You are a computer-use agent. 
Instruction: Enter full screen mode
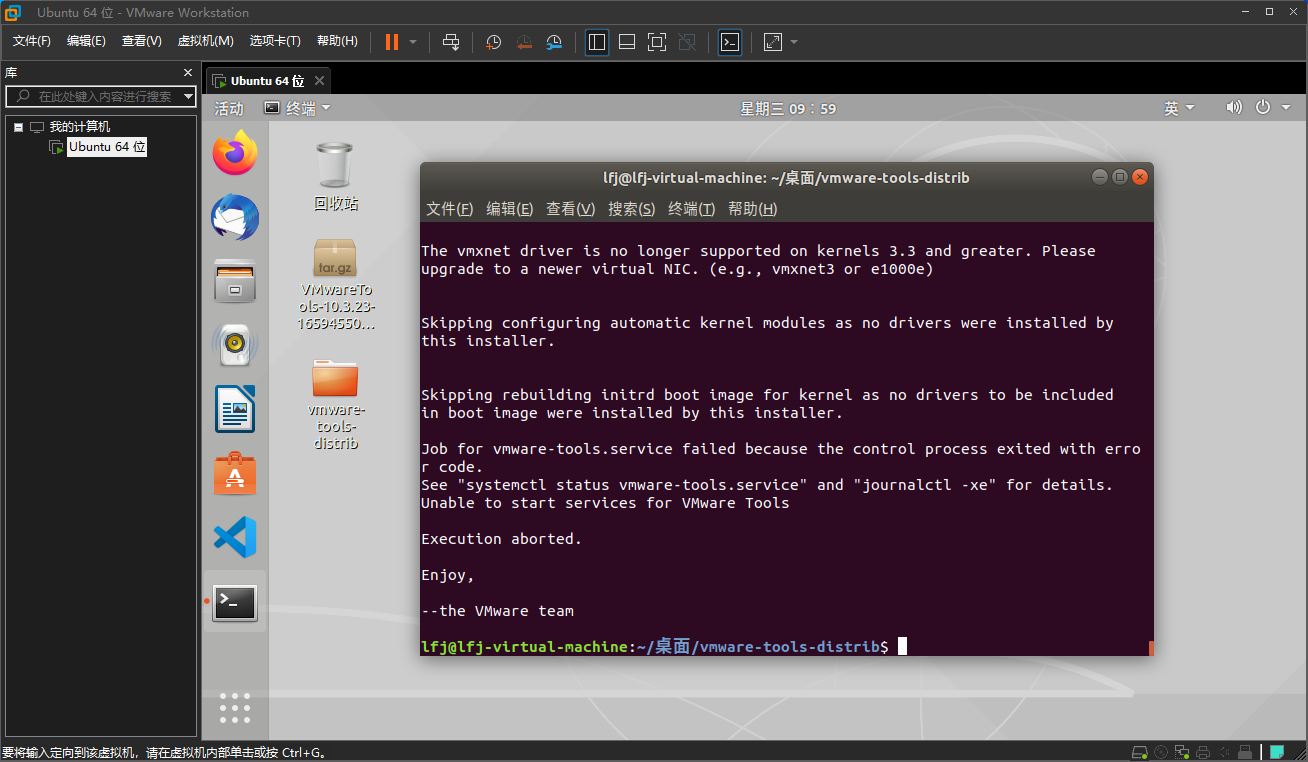(657, 42)
